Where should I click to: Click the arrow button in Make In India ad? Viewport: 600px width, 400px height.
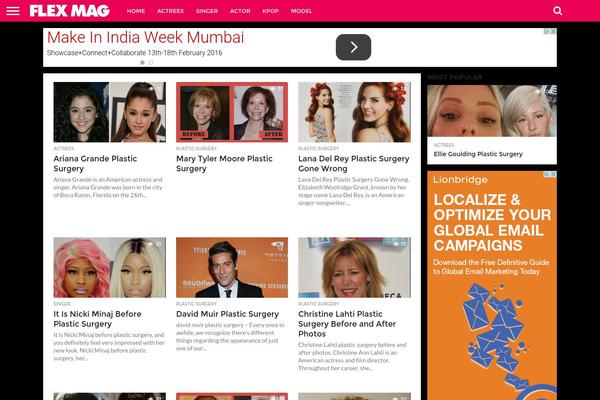[353, 47]
